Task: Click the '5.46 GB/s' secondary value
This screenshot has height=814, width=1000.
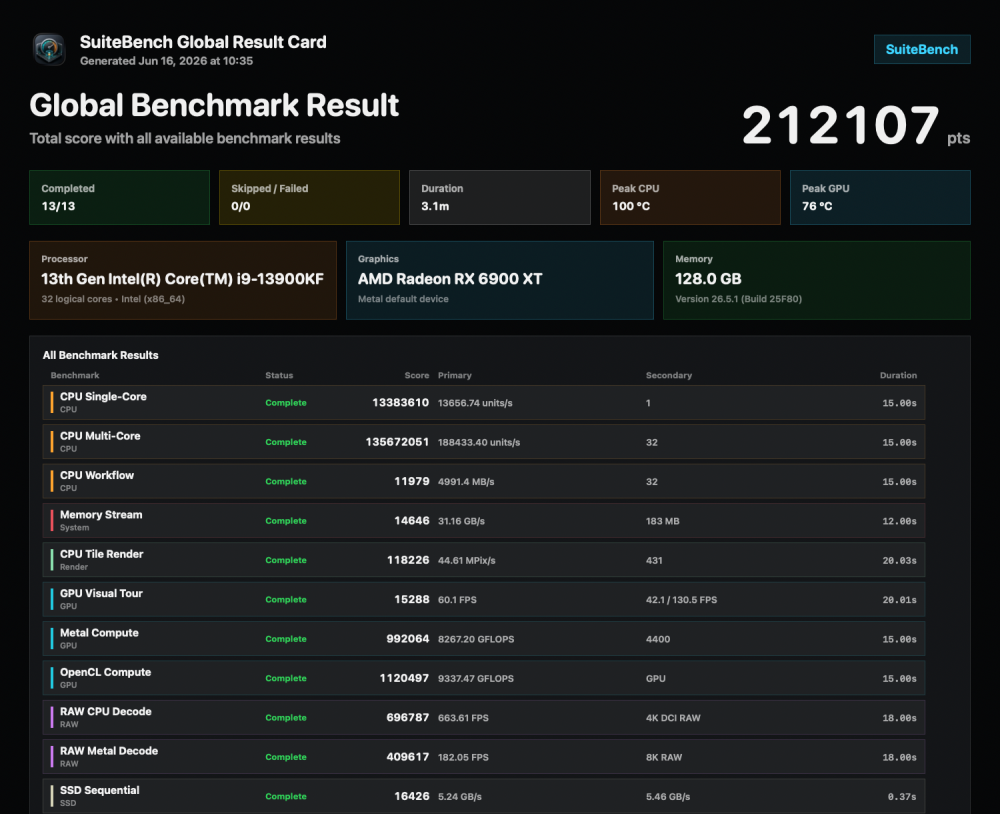Action: click(668, 797)
